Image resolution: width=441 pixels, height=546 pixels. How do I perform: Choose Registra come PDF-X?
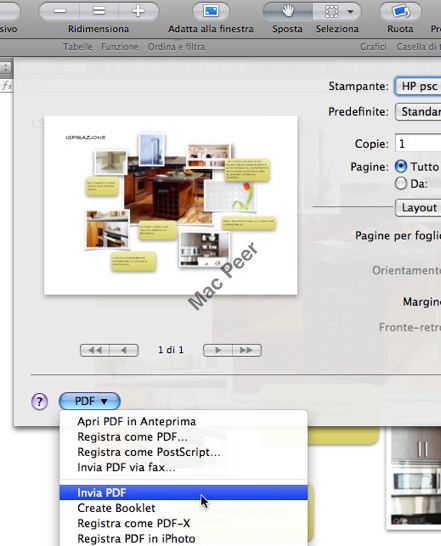(x=184, y=523)
